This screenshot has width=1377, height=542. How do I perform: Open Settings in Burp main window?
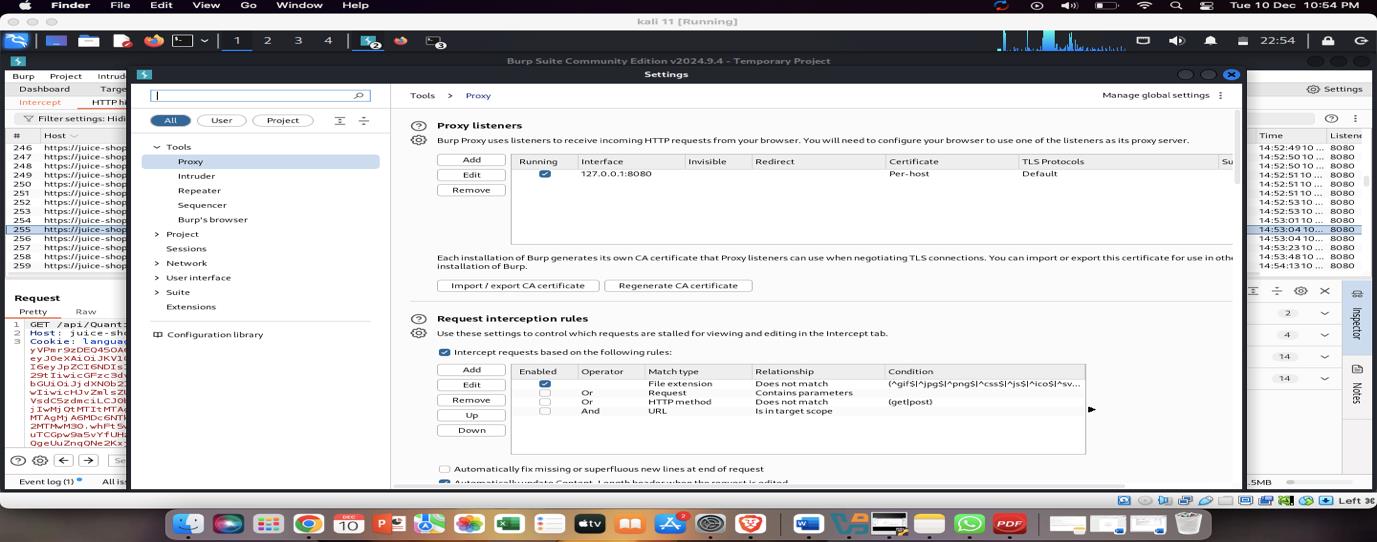(1335, 89)
